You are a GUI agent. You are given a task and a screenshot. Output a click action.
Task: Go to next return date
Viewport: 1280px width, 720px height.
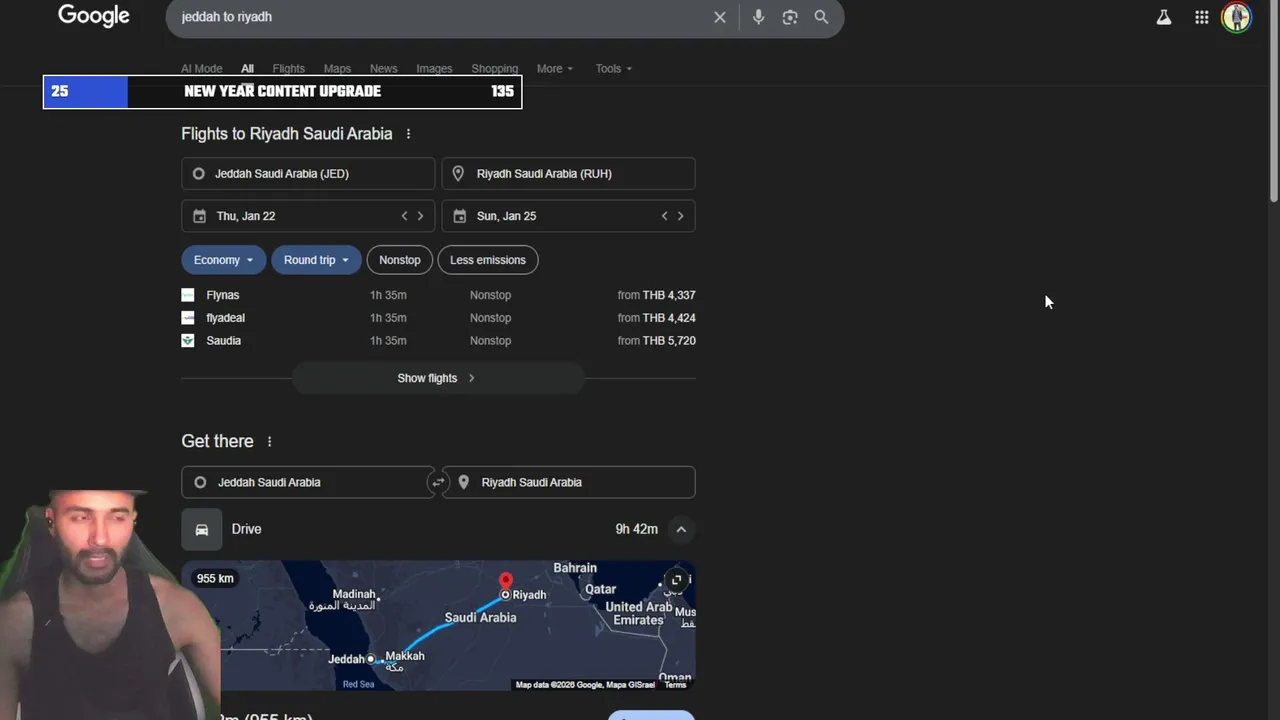click(x=680, y=216)
